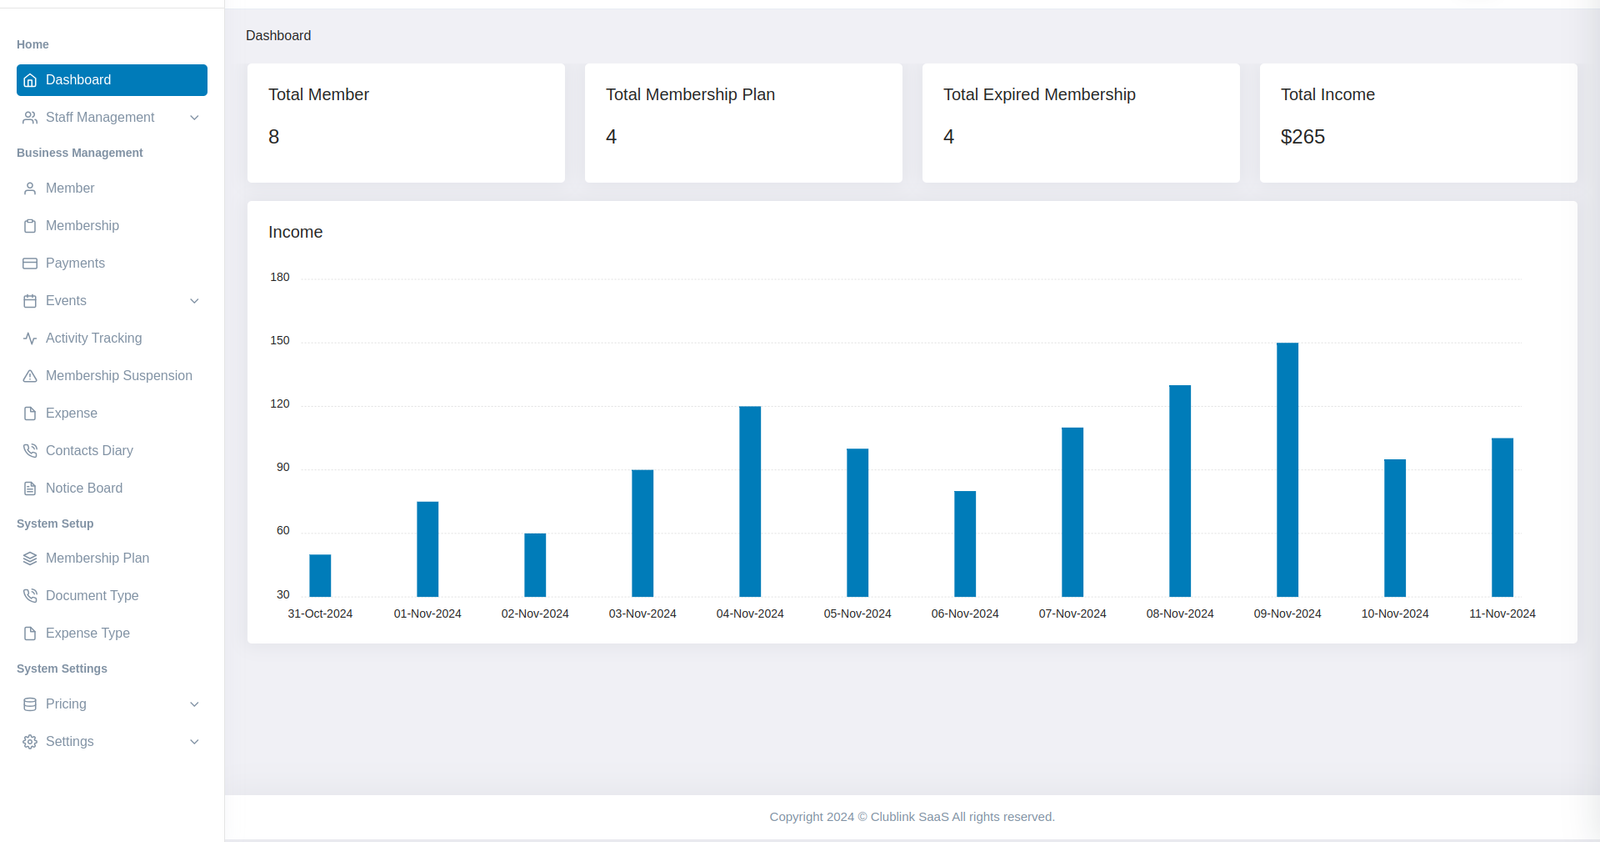Screen dimensions: 1600x842
Task: Click the Membership clipboard icon
Action: pyautogui.click(x=30, y=226)
